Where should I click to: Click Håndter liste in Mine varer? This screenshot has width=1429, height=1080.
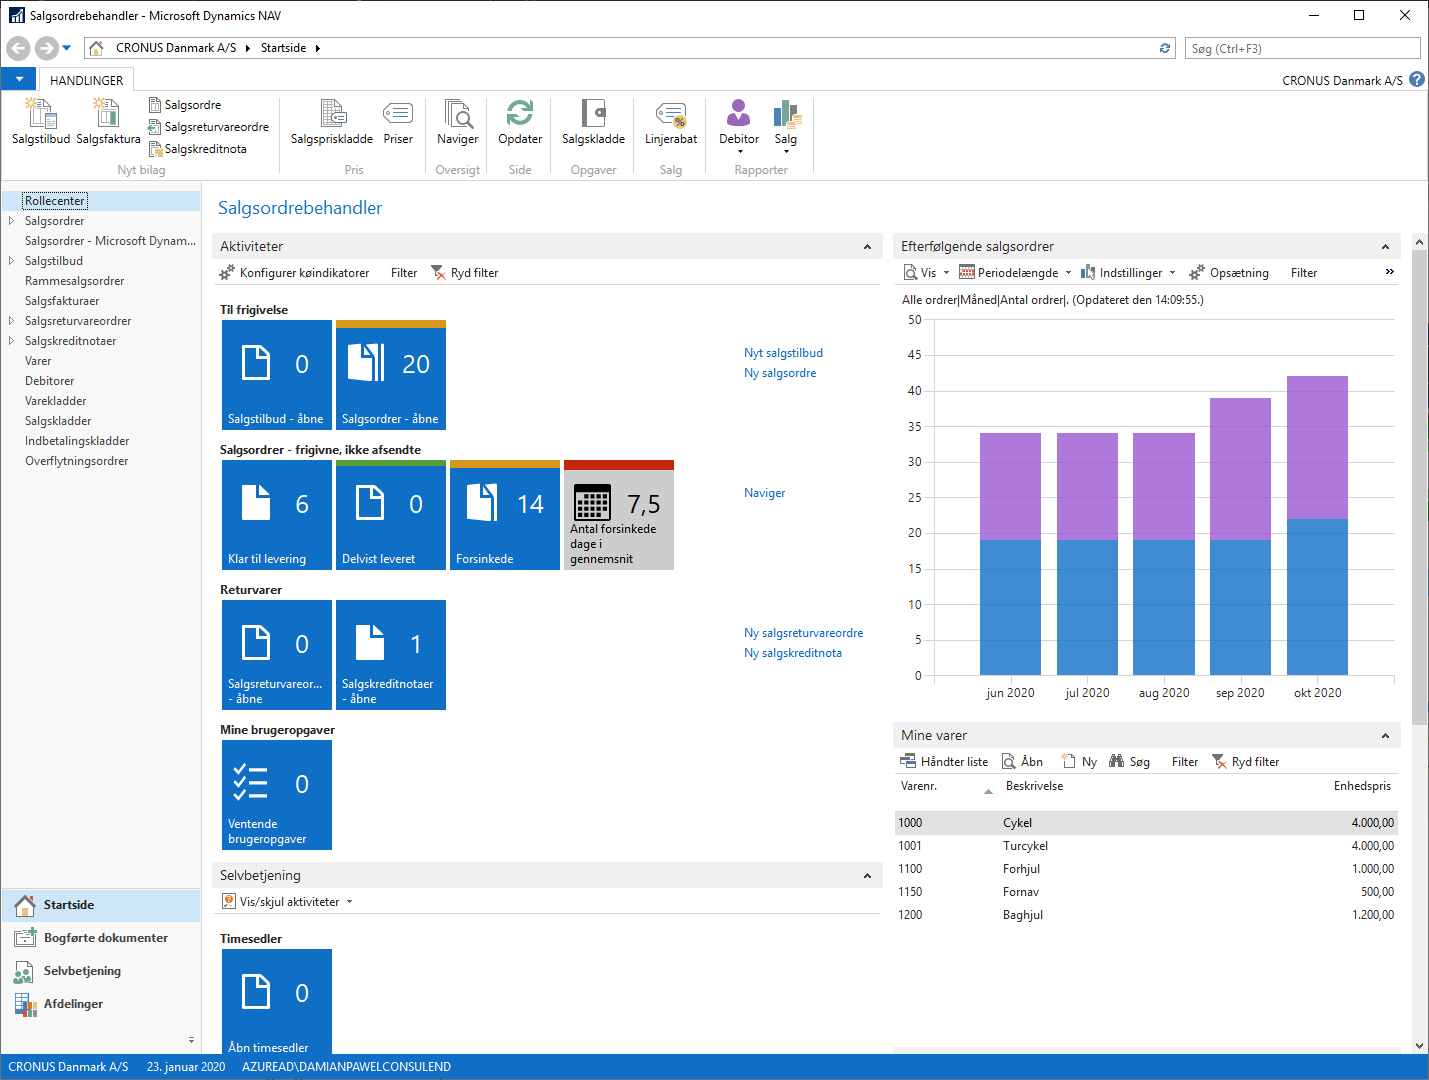pos(944,762)
